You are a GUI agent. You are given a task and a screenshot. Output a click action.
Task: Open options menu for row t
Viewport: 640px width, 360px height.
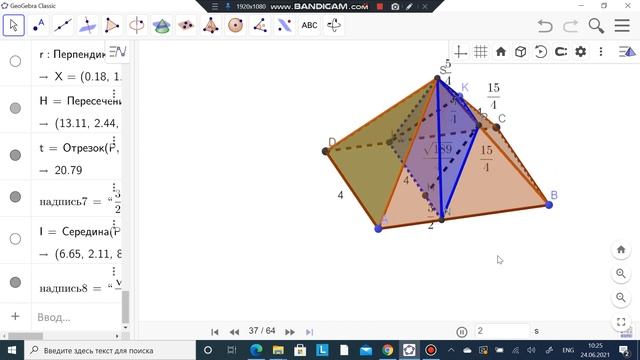coord(114,140)
